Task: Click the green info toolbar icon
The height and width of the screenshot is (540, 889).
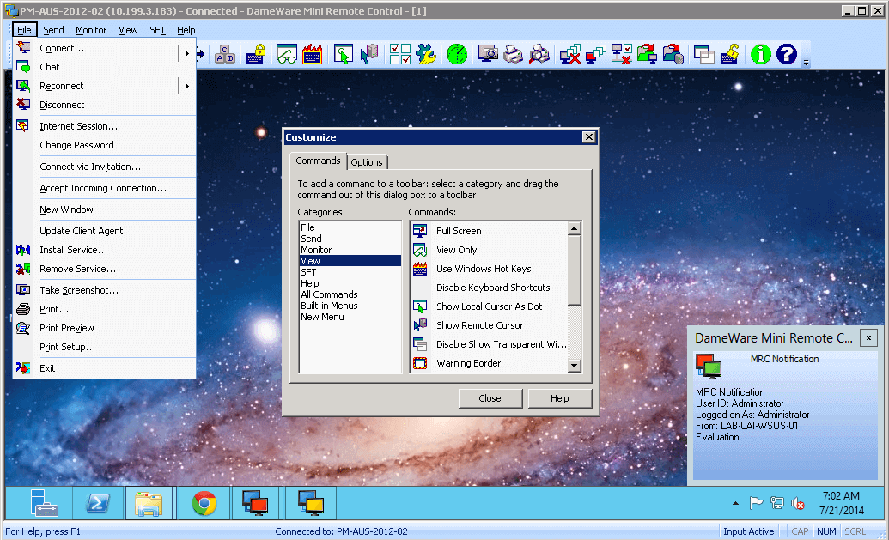Action: click(761, 54)
